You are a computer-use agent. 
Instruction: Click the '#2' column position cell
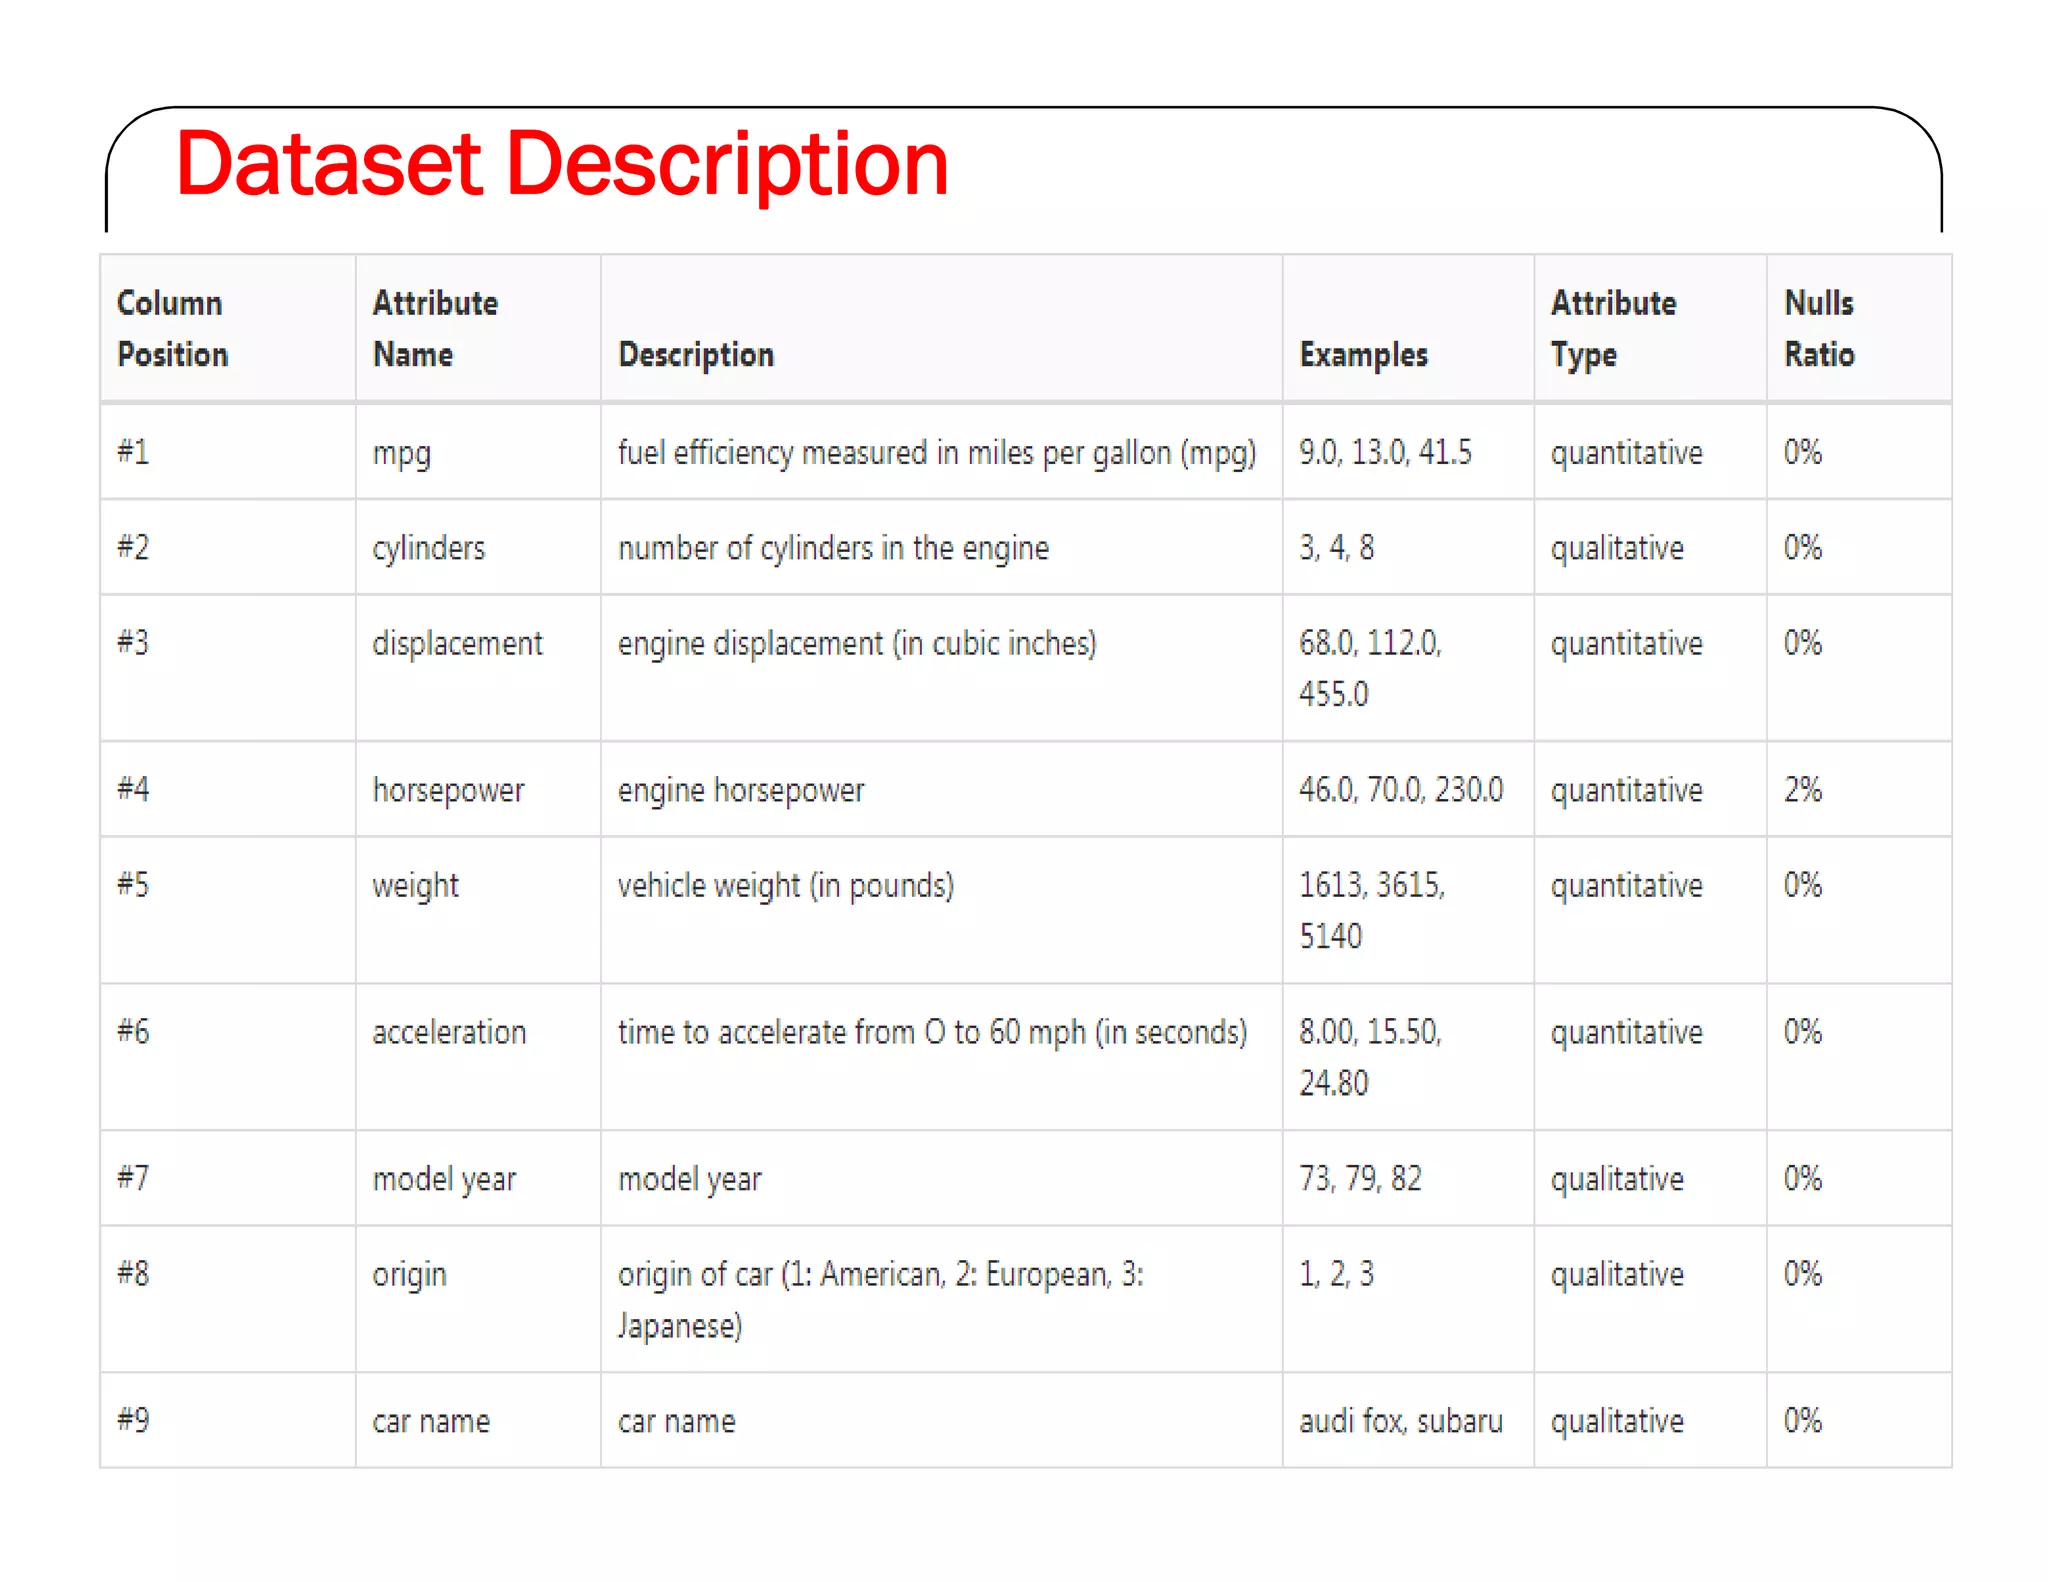tap(228, 547)
